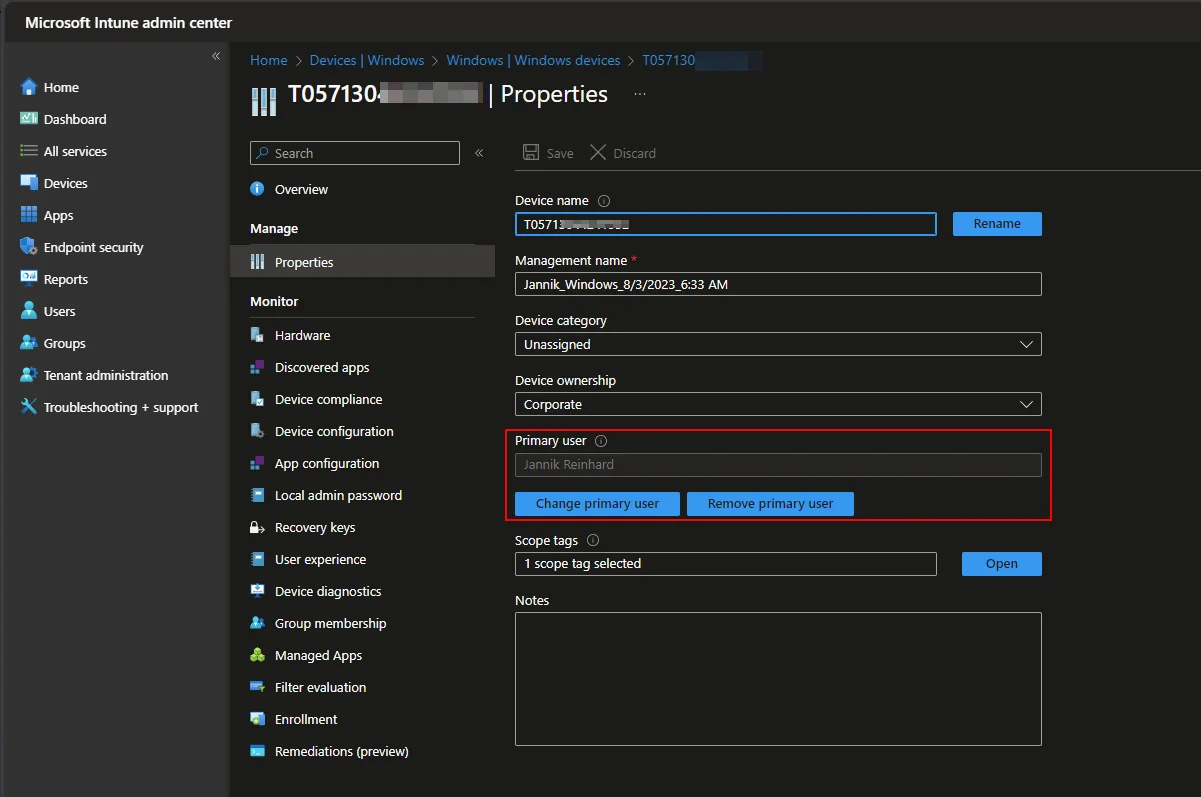Click Save in the toolbar
The height and width of the screenshot is (797, 1201).
548,153
